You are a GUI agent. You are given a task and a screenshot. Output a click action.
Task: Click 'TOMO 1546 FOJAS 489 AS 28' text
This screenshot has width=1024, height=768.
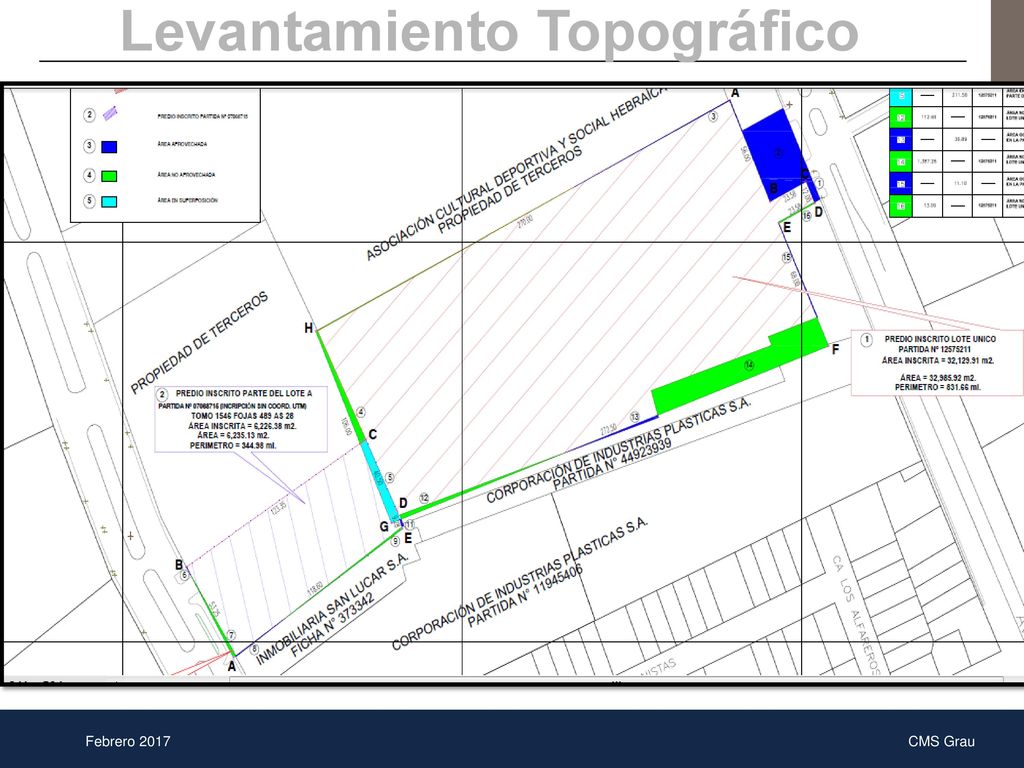[x=242, y=416]
